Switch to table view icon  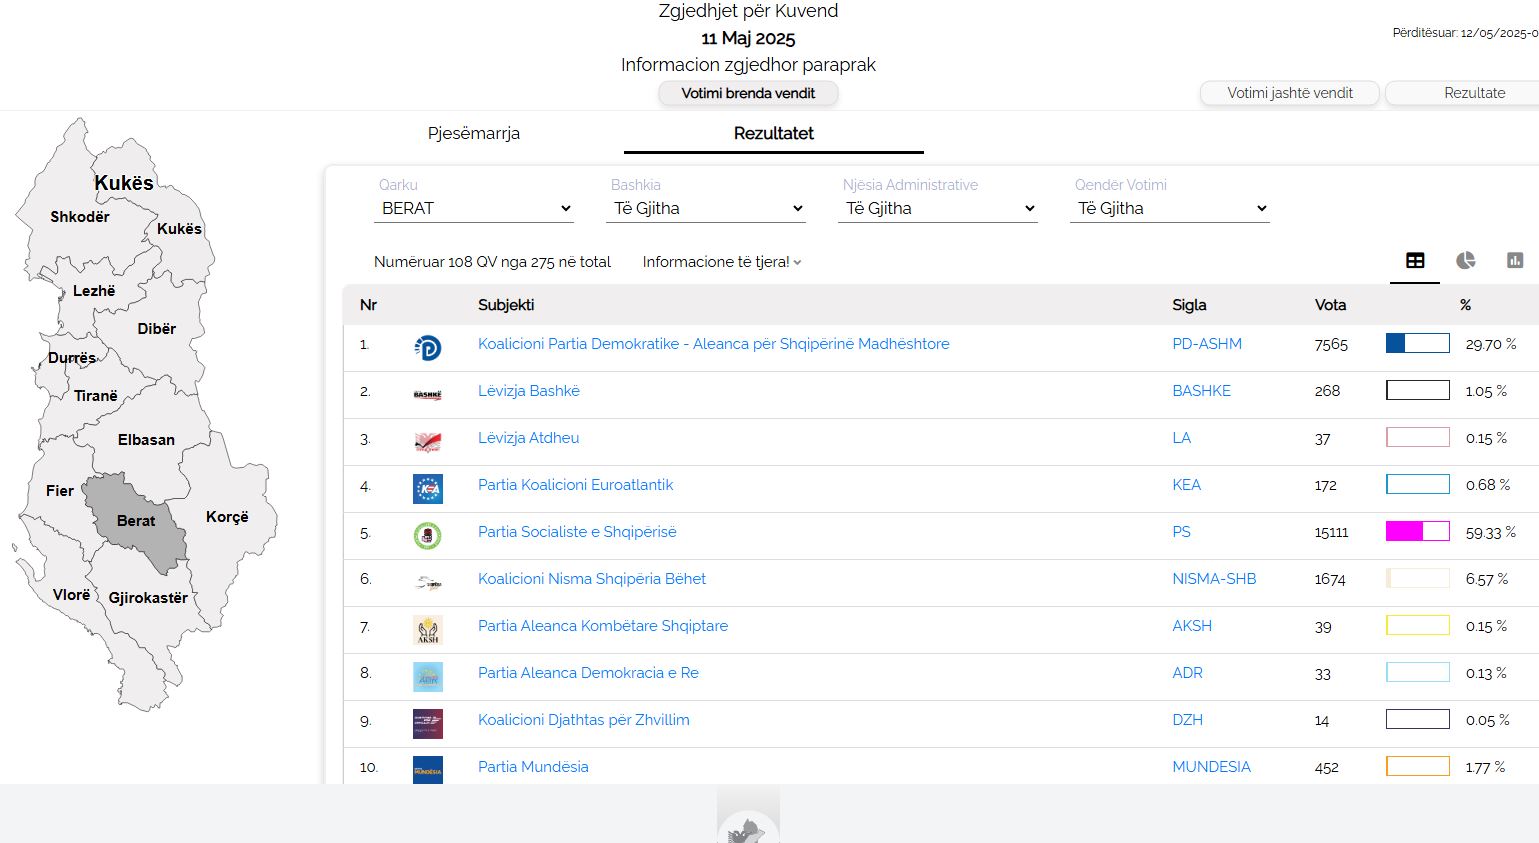tap(1415, 261)
